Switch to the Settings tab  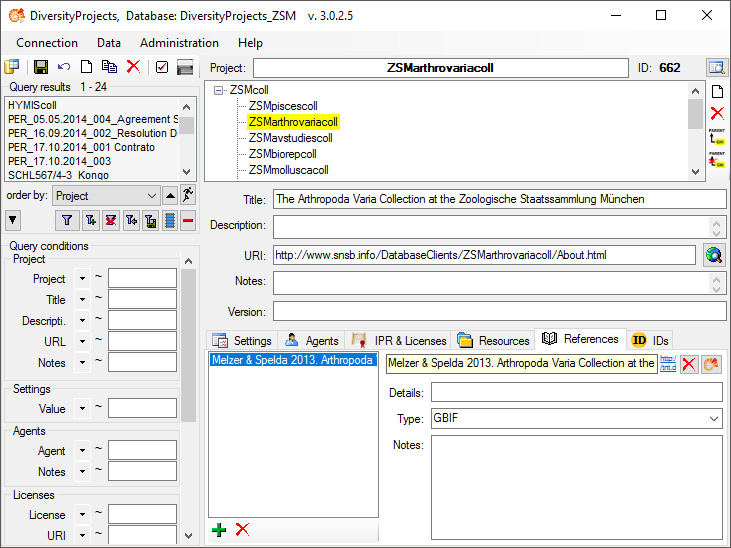click(242, 340)
